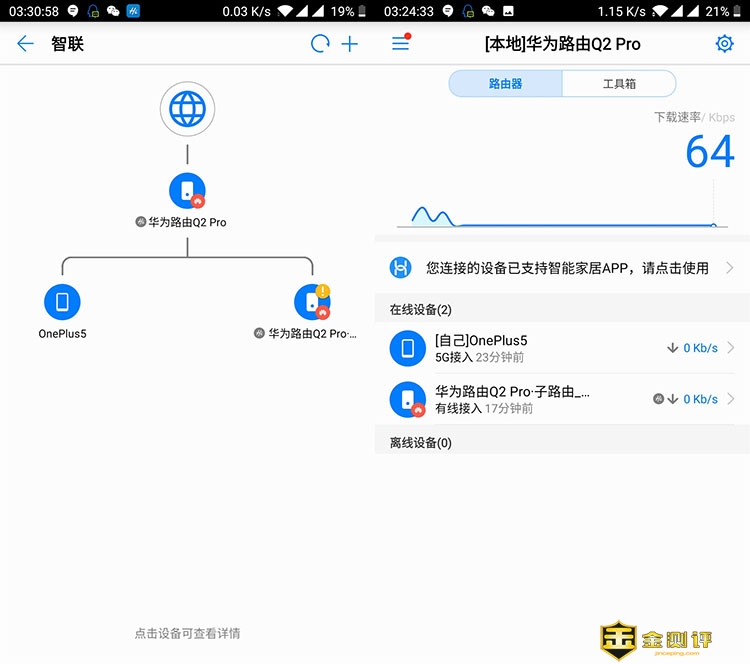Switch to the 路由器 tab
Viewport: 750px width, 664px height.
point(505,84)
